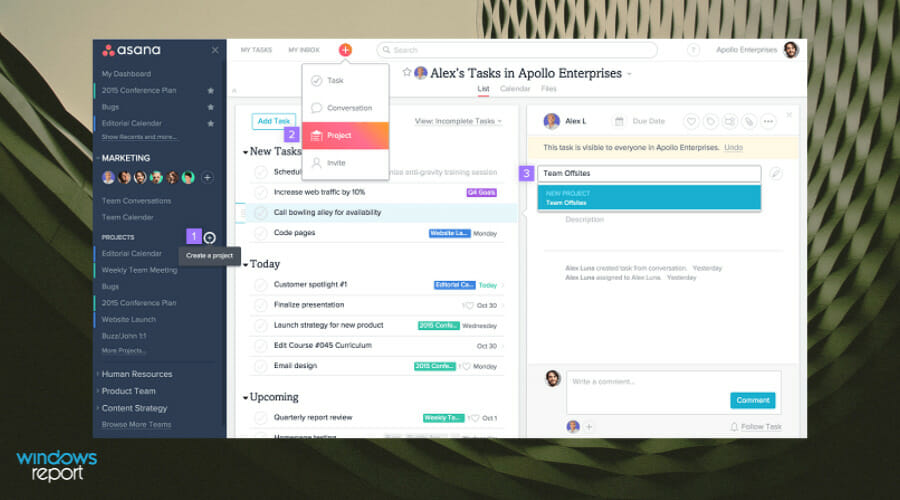The image size is (900, 500).
Task: Click the heart on Email design task
Action: [466, 366]
